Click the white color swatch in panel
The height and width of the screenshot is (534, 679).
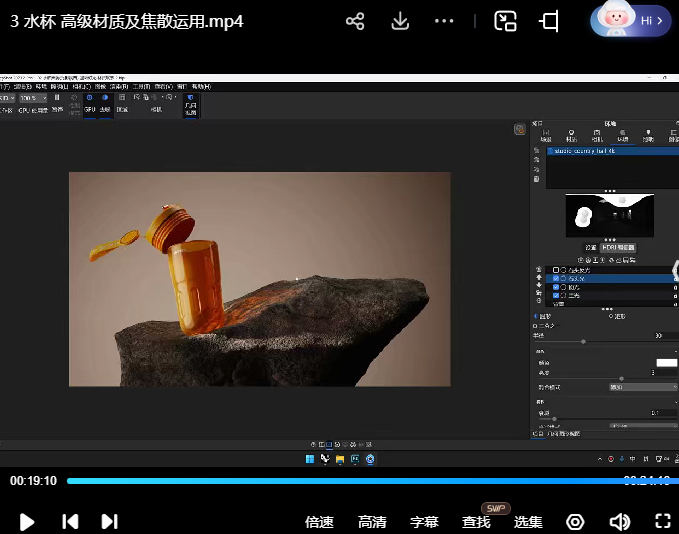click(x=666, y=362)
